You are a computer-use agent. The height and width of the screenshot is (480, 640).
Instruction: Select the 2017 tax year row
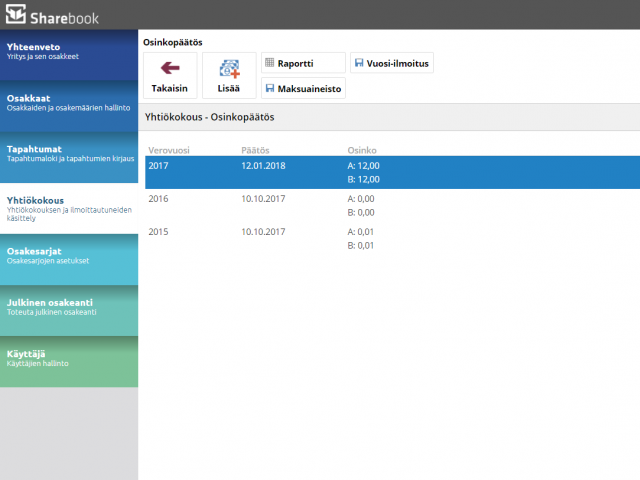pyautogui.click(x=392, y=172)
